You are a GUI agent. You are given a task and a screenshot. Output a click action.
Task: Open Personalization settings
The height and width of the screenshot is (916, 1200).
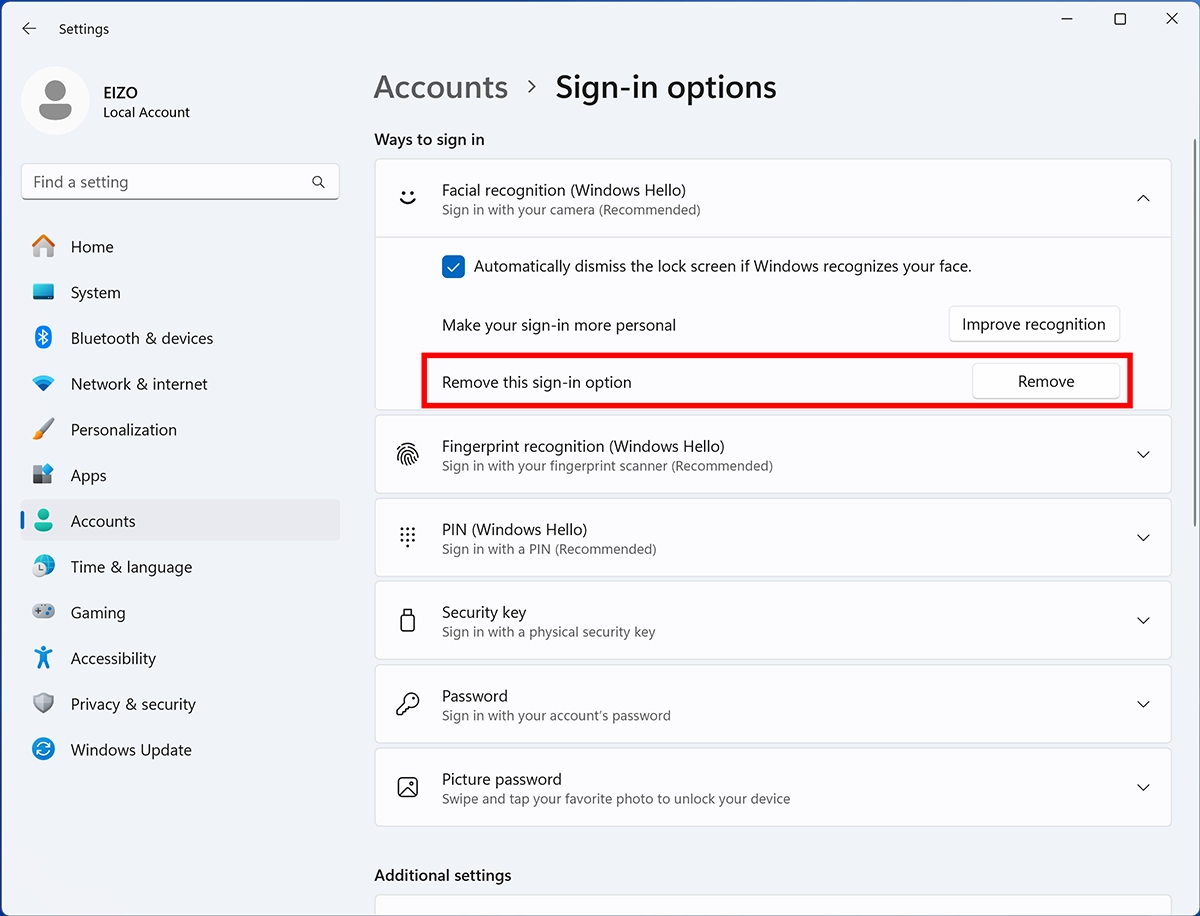180,430
